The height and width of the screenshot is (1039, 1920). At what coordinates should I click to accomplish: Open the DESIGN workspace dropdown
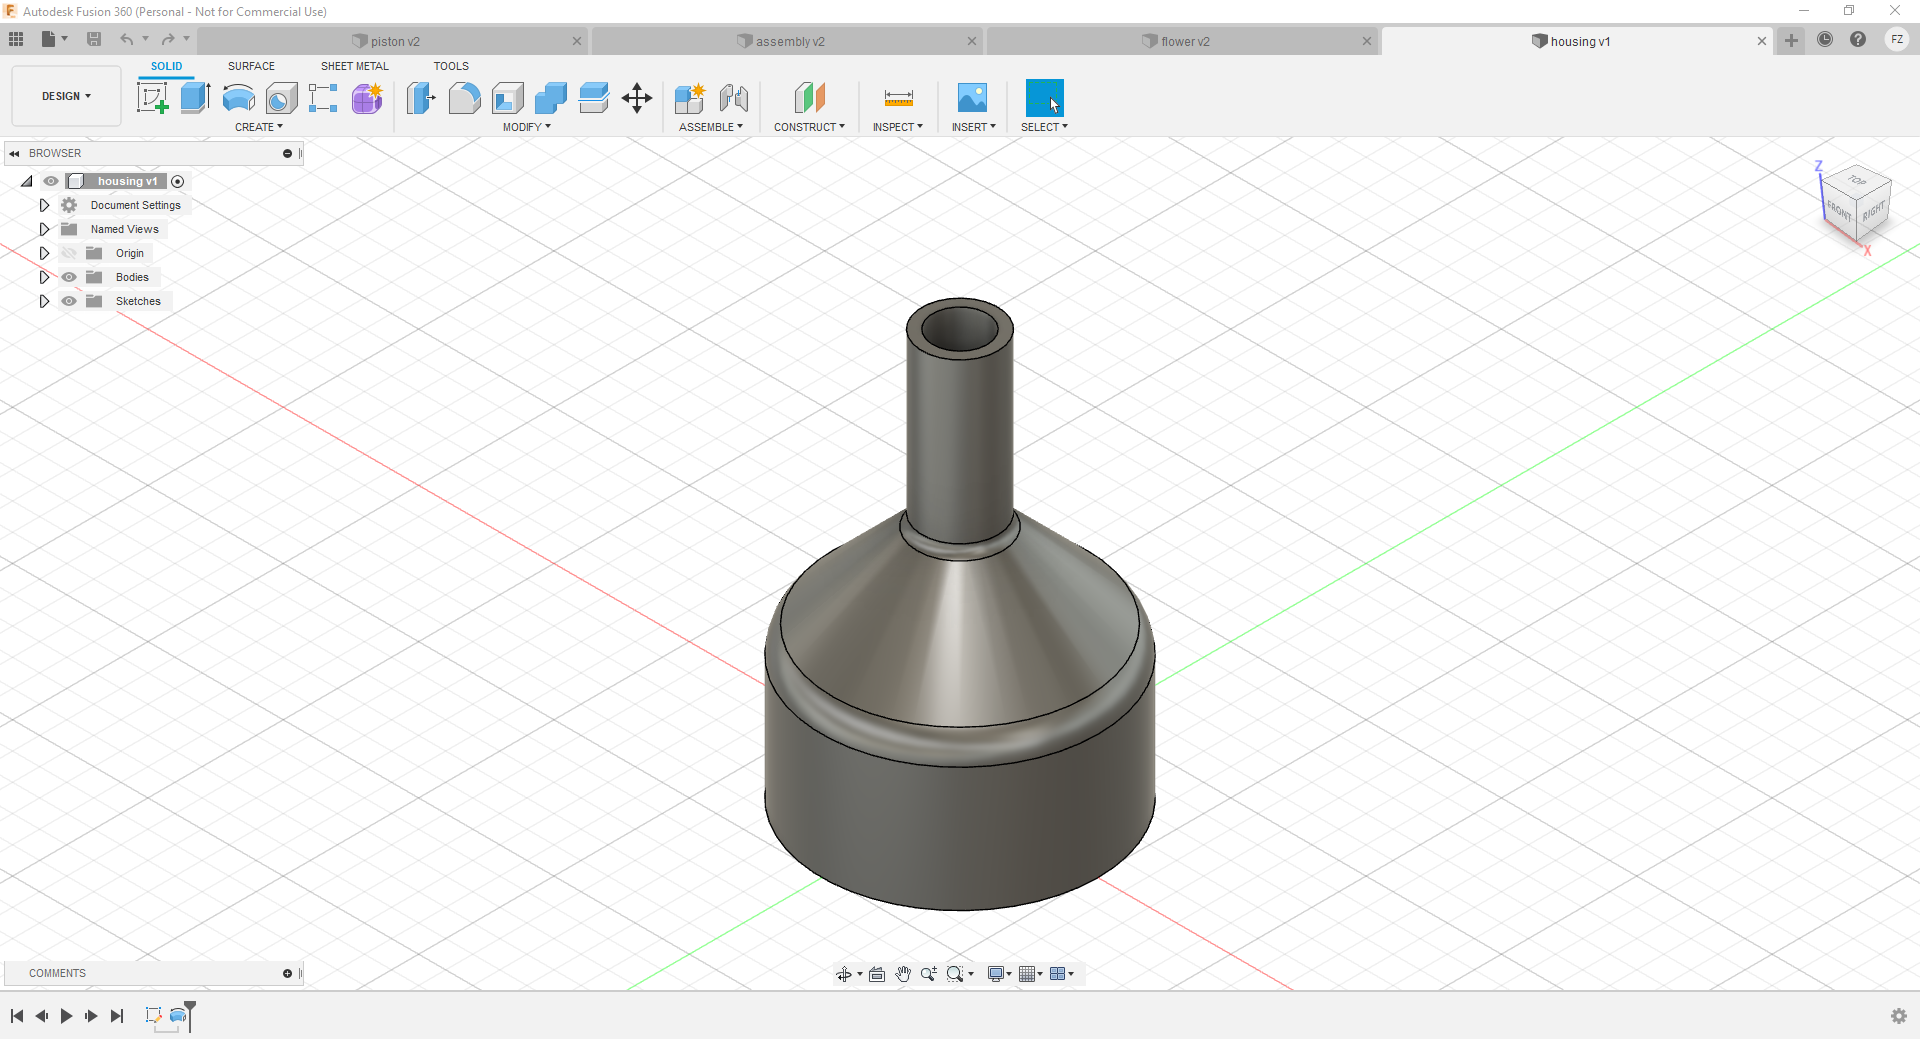(66, 96)
